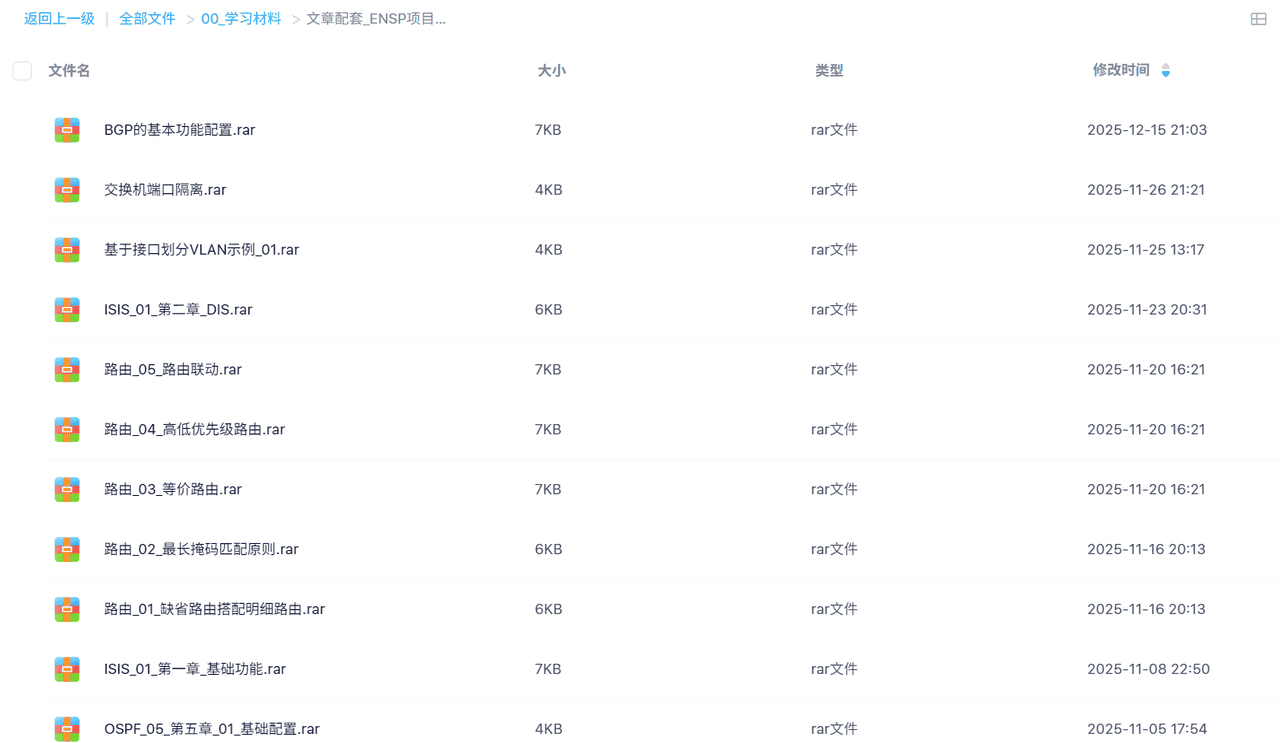Sort files using the 修改时间 arrow

tap(1165, 71)
